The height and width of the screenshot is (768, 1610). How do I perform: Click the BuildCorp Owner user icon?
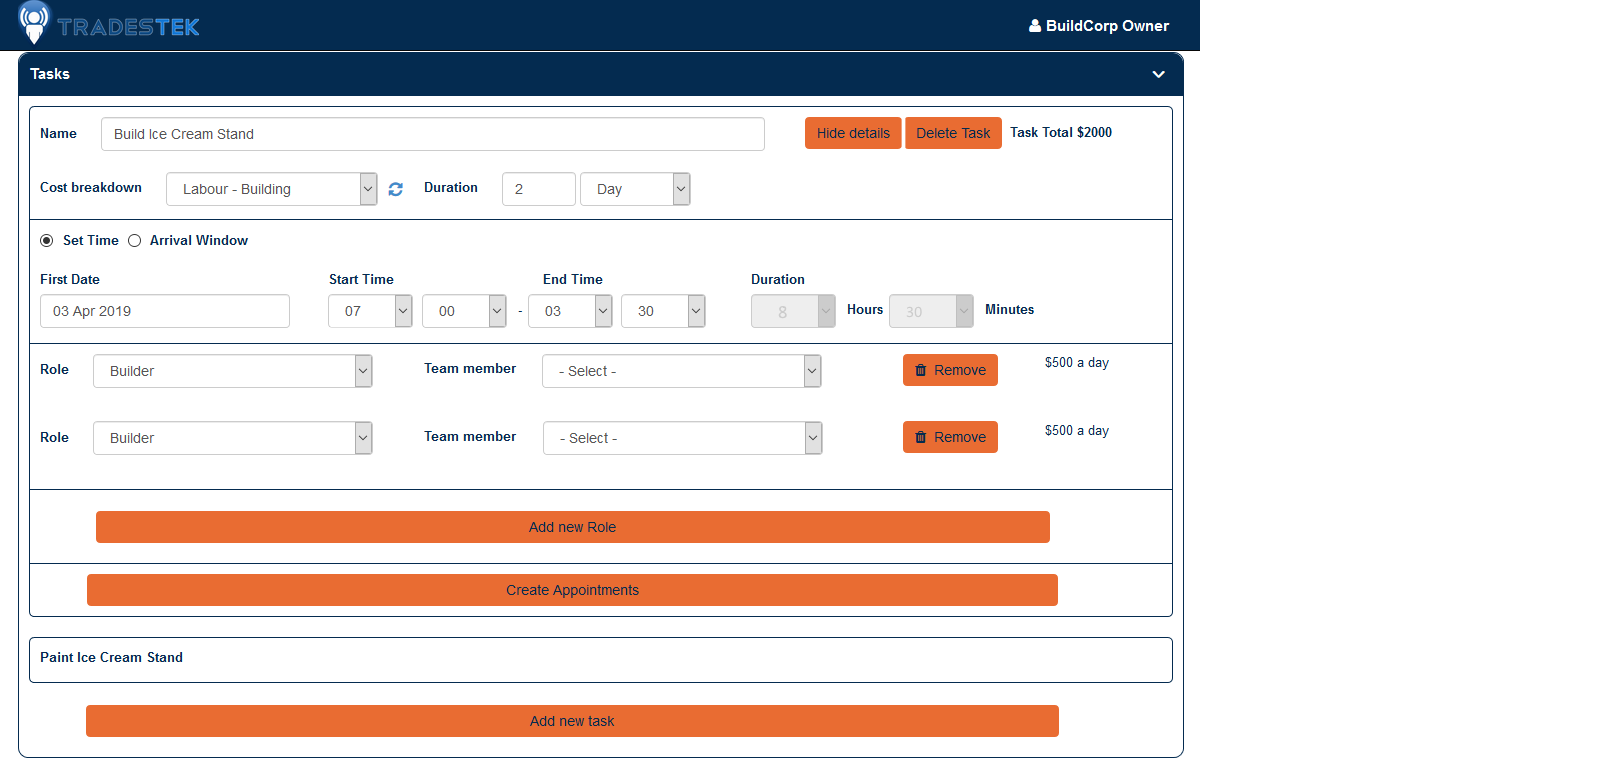(1035, 26)
